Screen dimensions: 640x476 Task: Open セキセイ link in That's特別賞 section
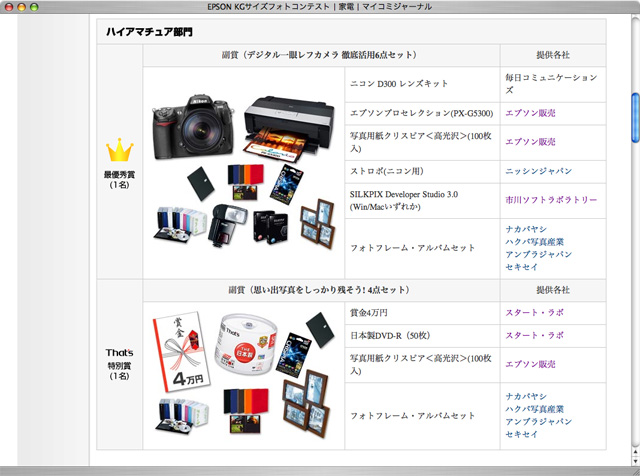522,434
